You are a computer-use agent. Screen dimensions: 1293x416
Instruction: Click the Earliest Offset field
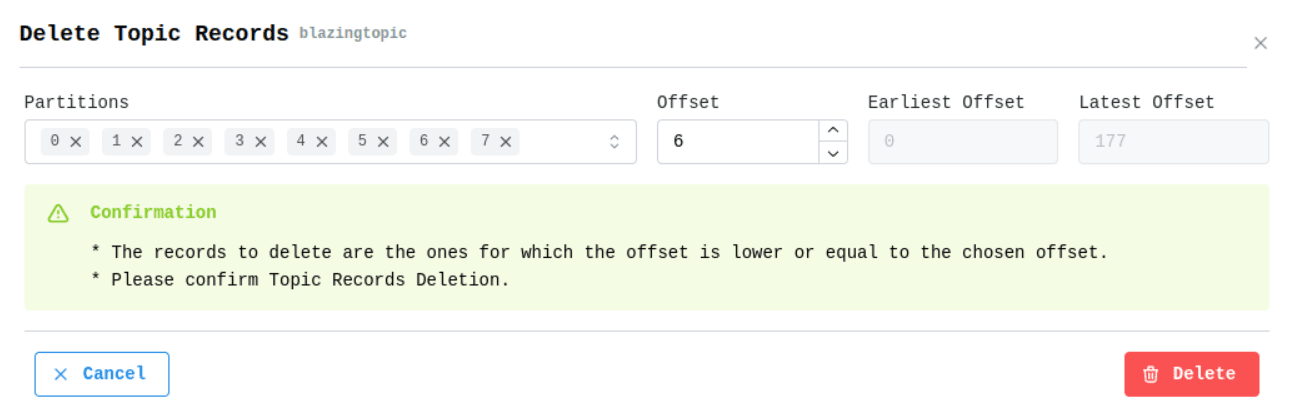[x=963, y=142]
